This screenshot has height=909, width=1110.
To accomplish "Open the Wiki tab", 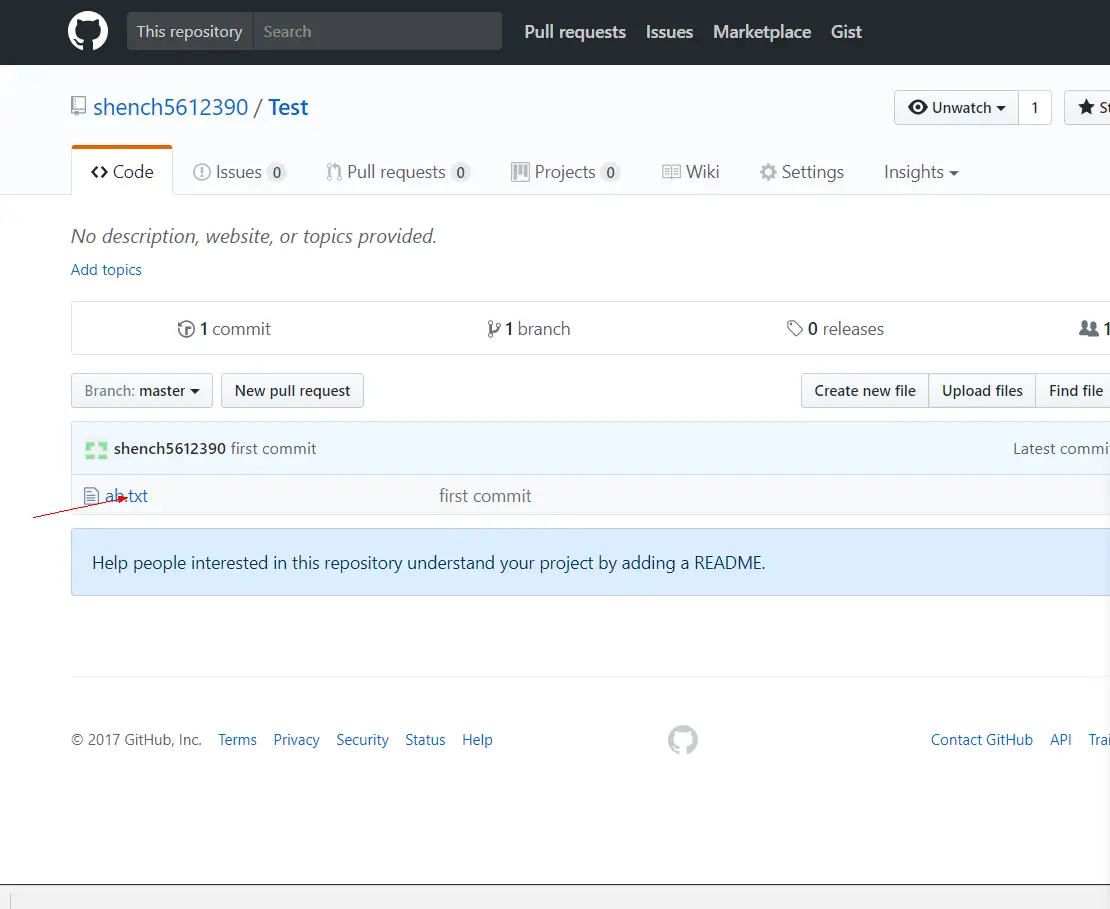I will pos(690,172).
